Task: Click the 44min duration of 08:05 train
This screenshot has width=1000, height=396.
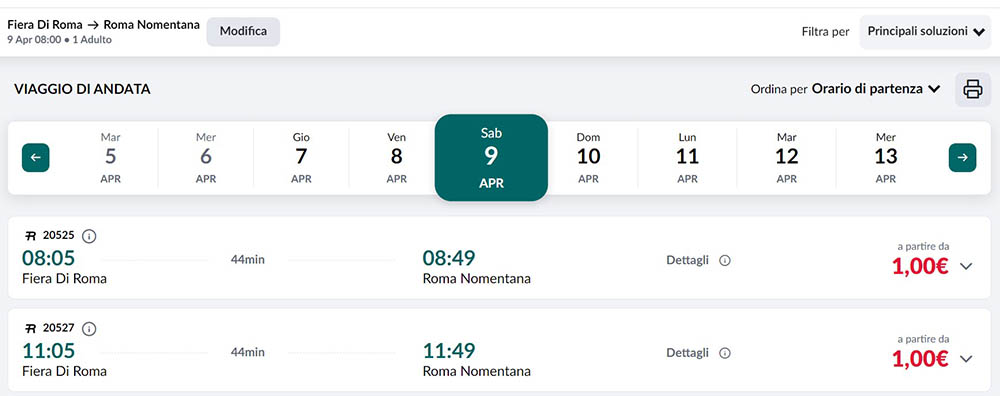Action: coord(247,260)
